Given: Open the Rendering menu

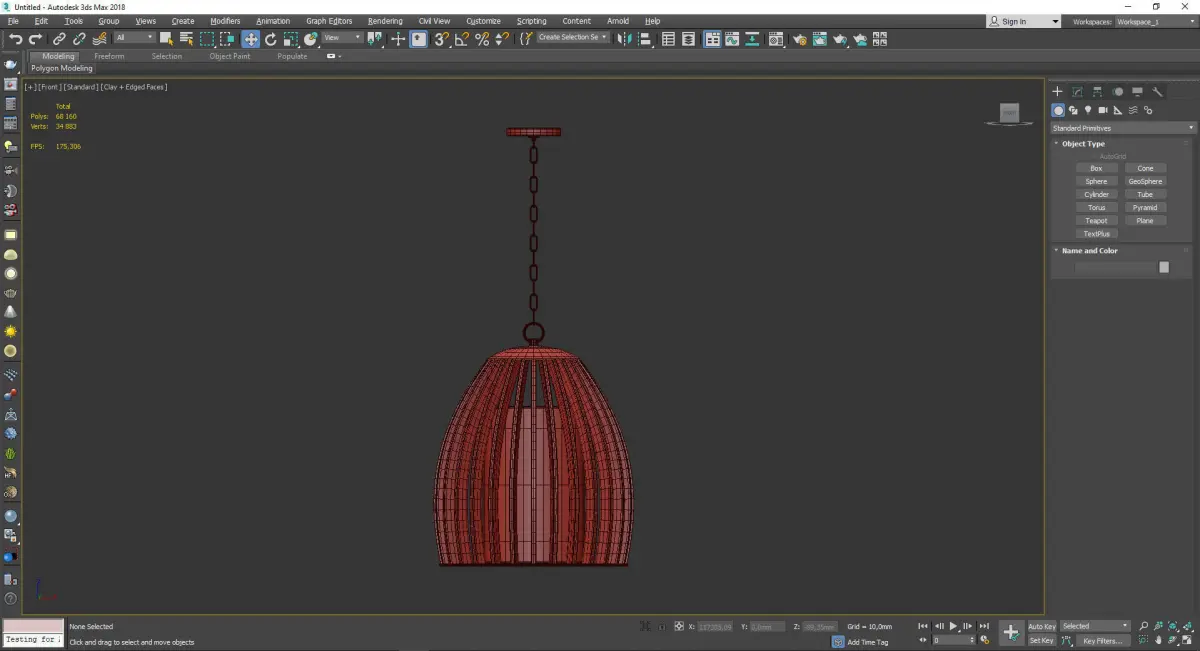Looking at the screenshot, I should pos(384,21).
